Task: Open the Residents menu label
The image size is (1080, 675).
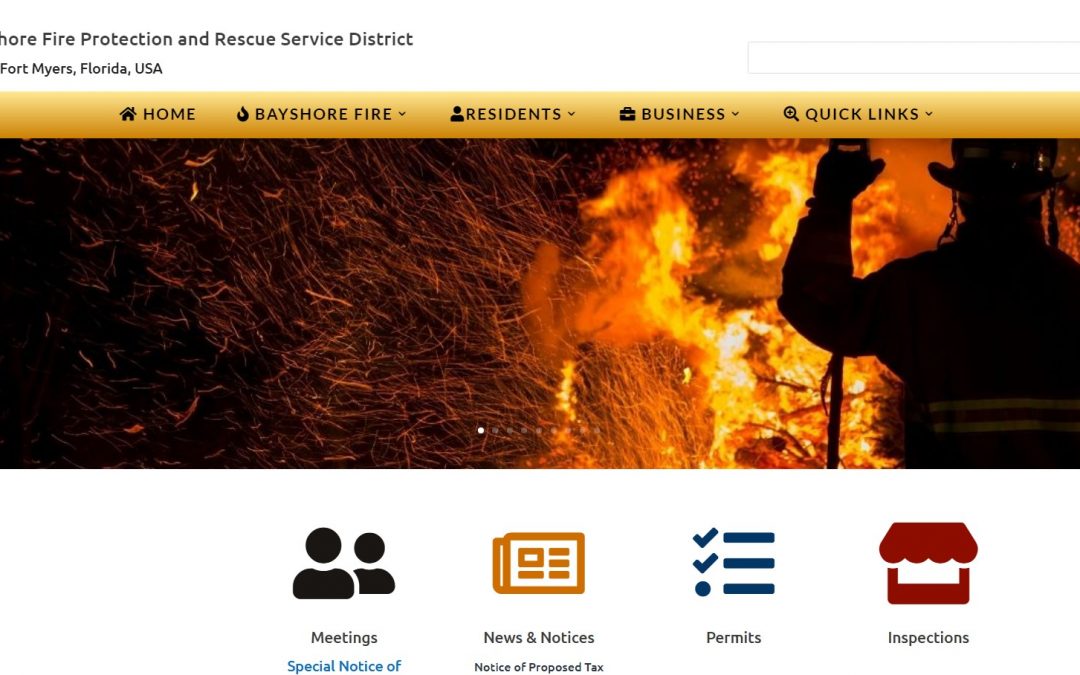Action: [513, 114]
